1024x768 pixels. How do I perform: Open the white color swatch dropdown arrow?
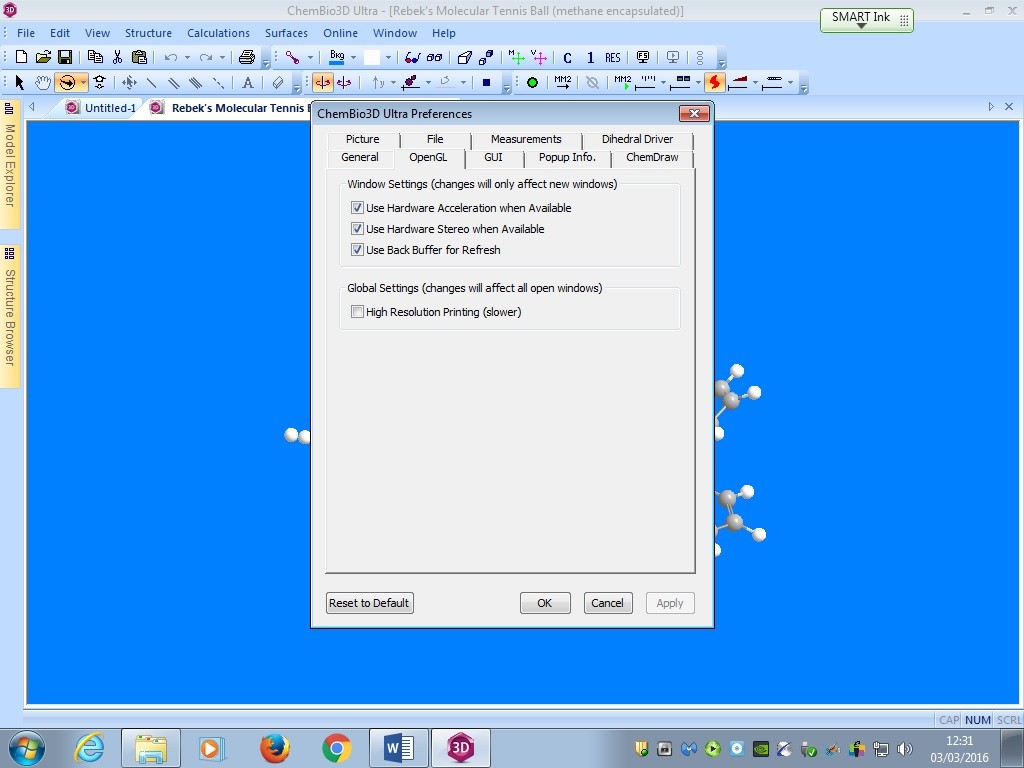click(389, 57)
